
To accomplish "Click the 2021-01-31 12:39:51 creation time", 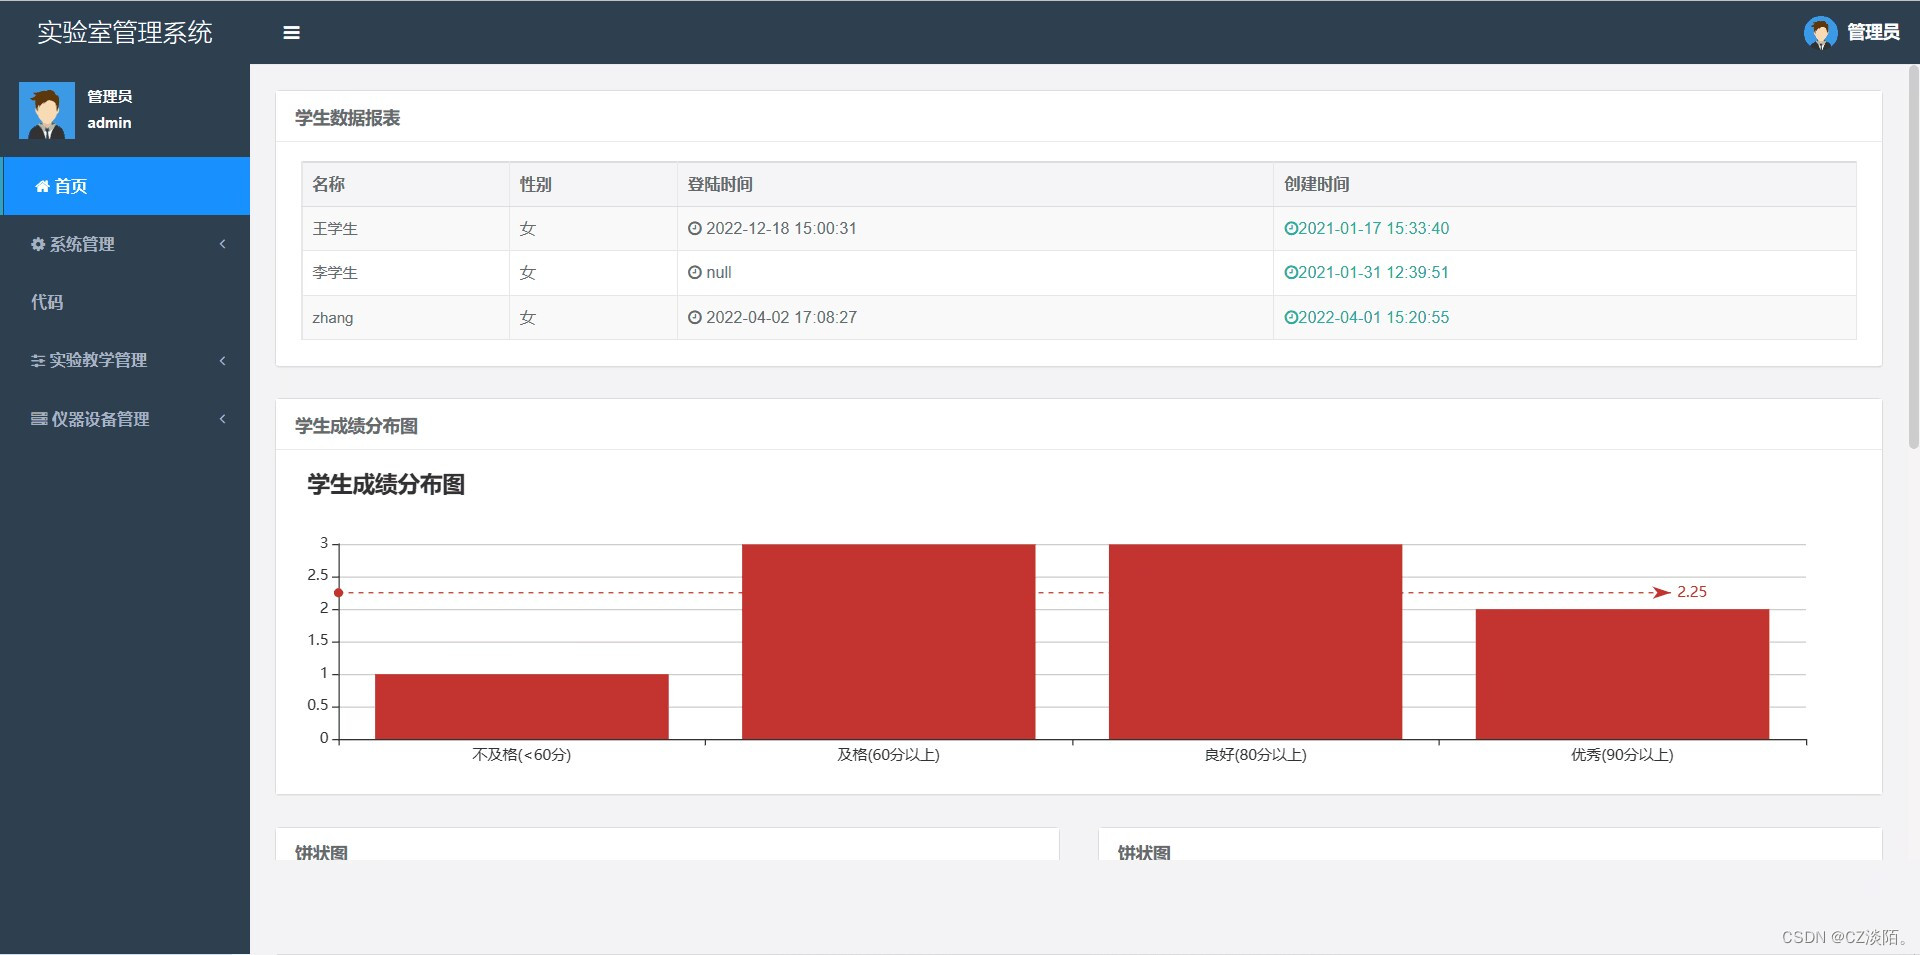I will (1374, 272).
